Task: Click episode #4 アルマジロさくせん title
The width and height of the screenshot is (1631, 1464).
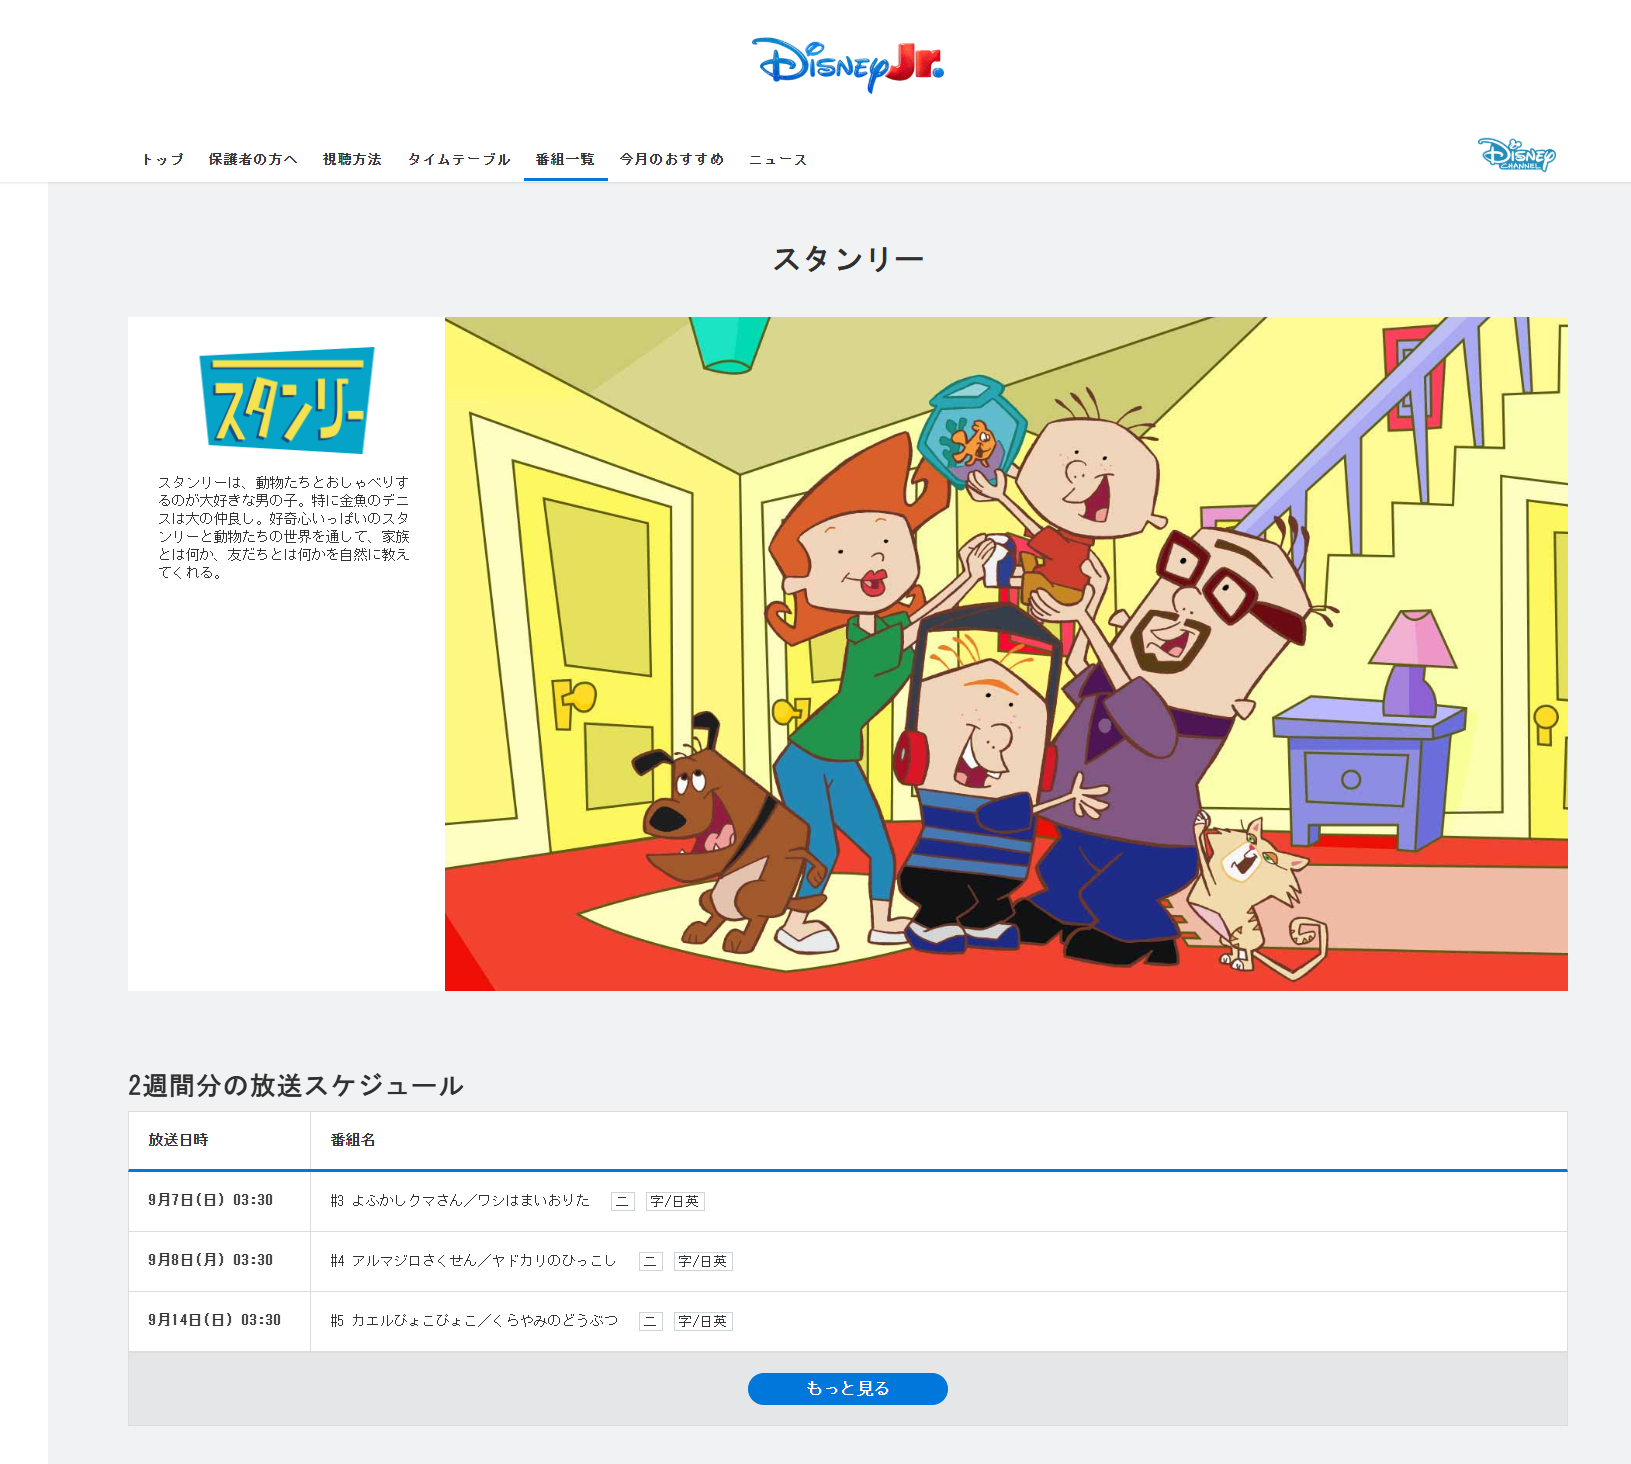Action: pyautogui.click(x=474, y=1260)
